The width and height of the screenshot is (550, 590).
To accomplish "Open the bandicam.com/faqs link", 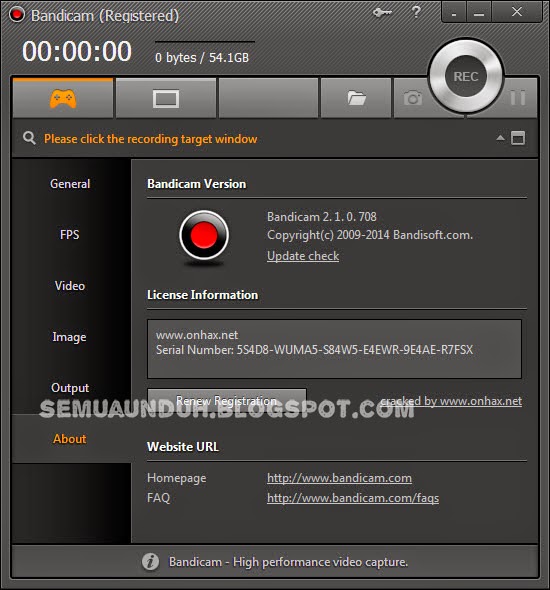I will (x=353, y=498).
